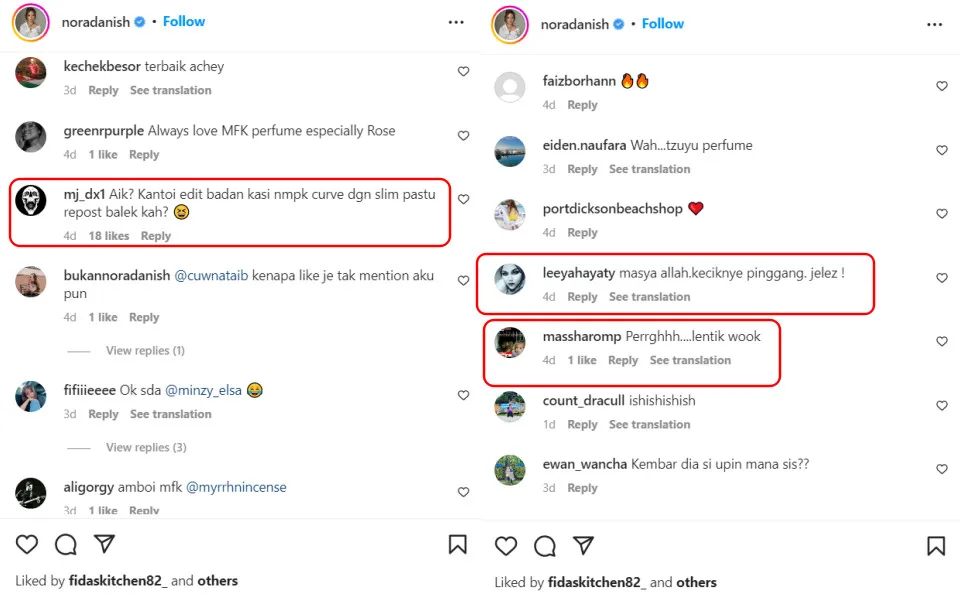Save the right post with bookmark icon

(936, 546)
